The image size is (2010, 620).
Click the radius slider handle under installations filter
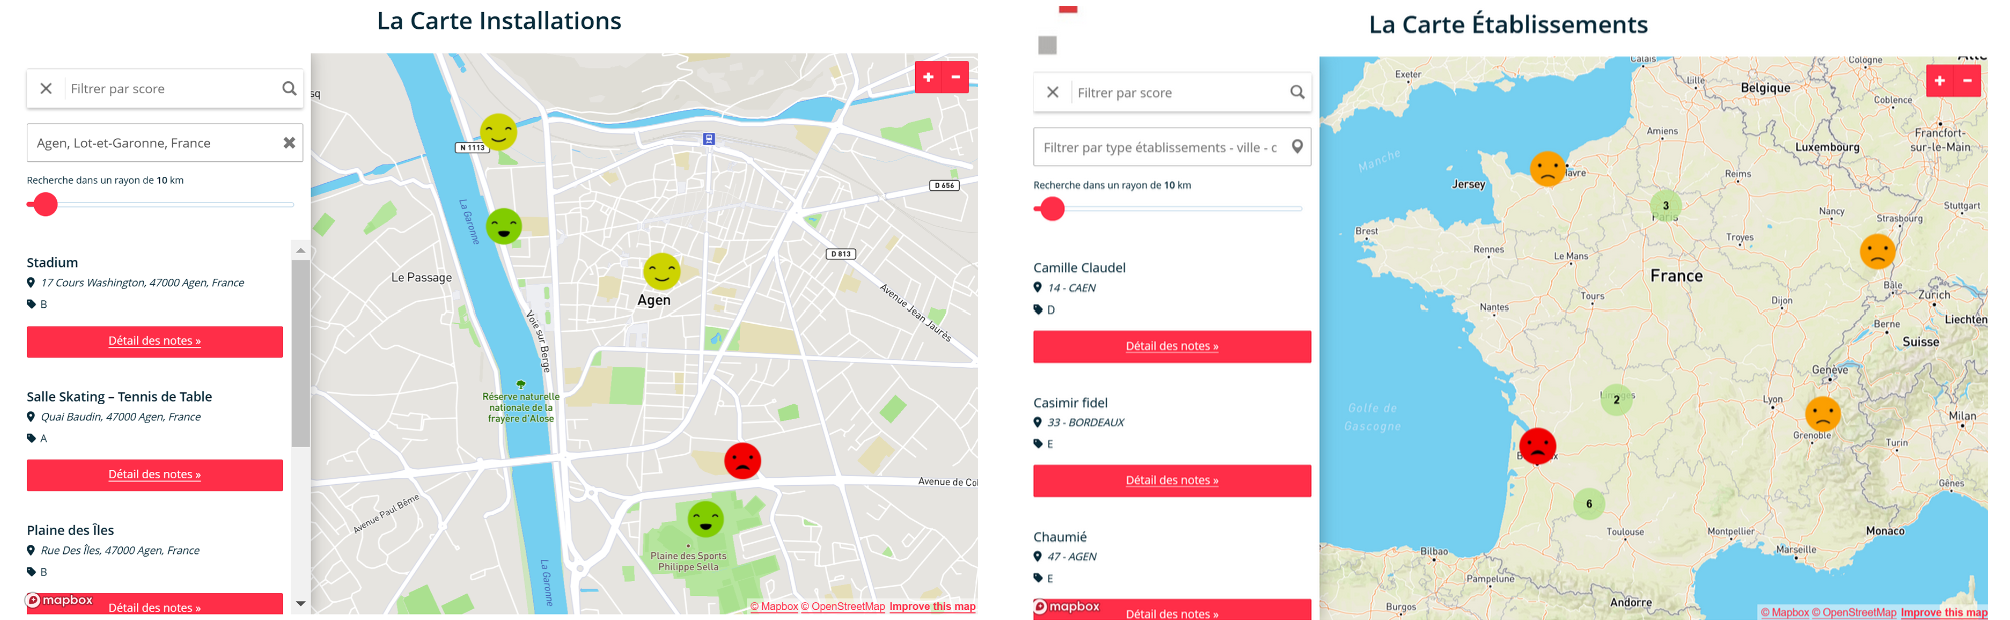(x=45, y=204)
